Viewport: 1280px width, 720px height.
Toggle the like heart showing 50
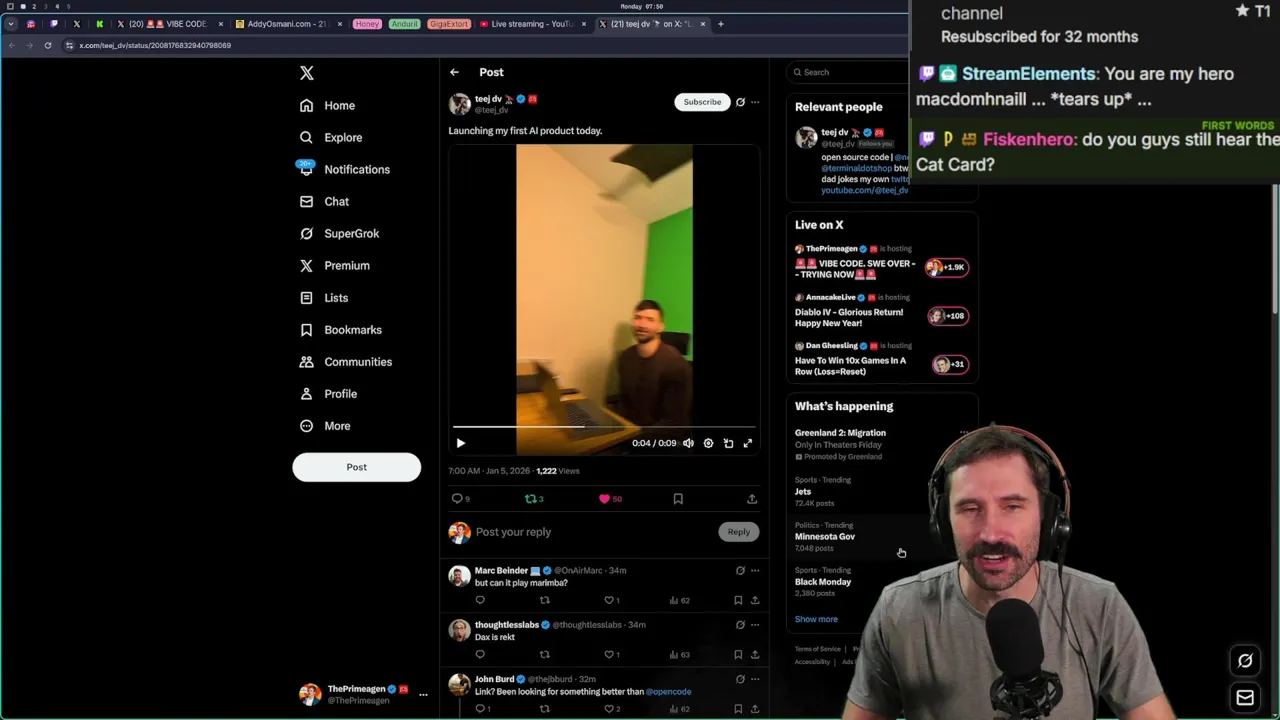pyautogui.click(x=604, y=498)
